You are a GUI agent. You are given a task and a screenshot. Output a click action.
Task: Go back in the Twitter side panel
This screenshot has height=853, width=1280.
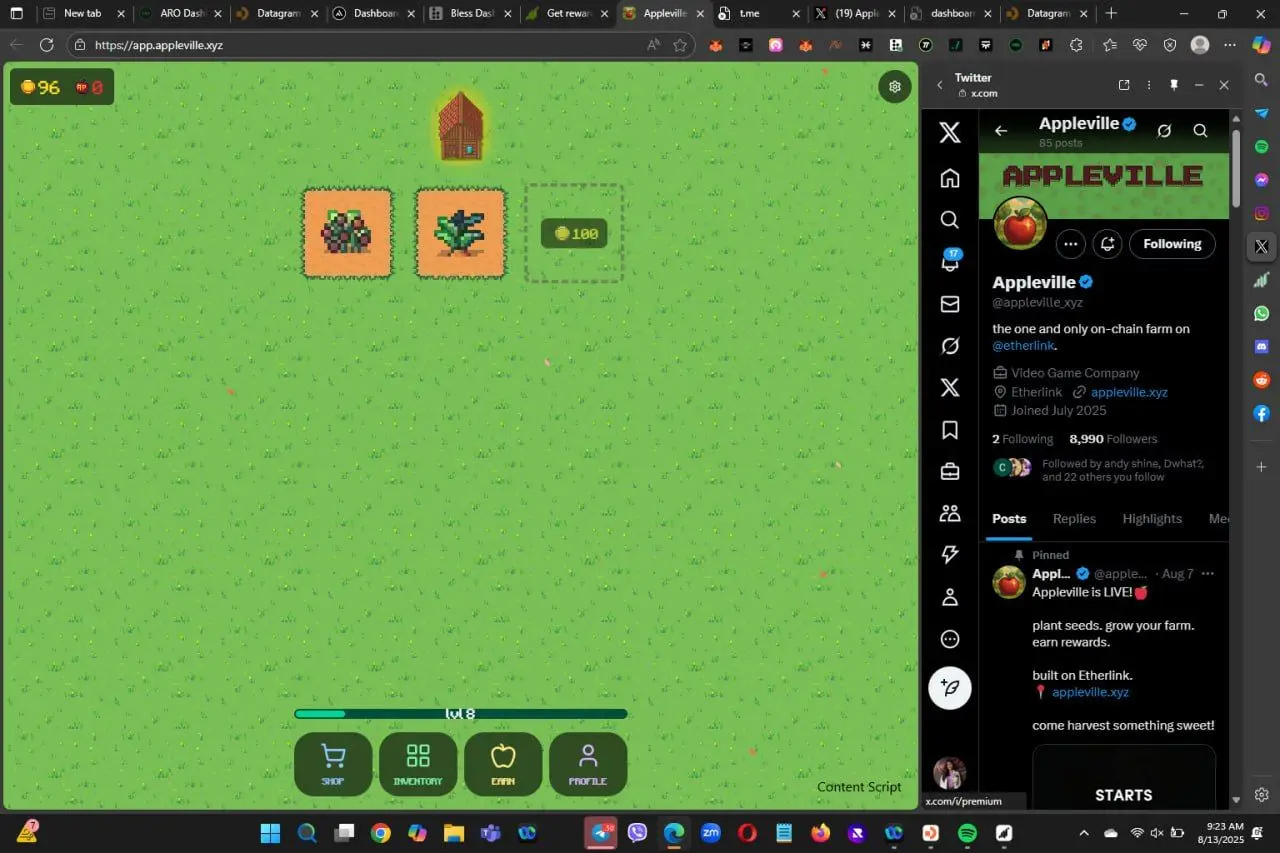coord(940,85)
